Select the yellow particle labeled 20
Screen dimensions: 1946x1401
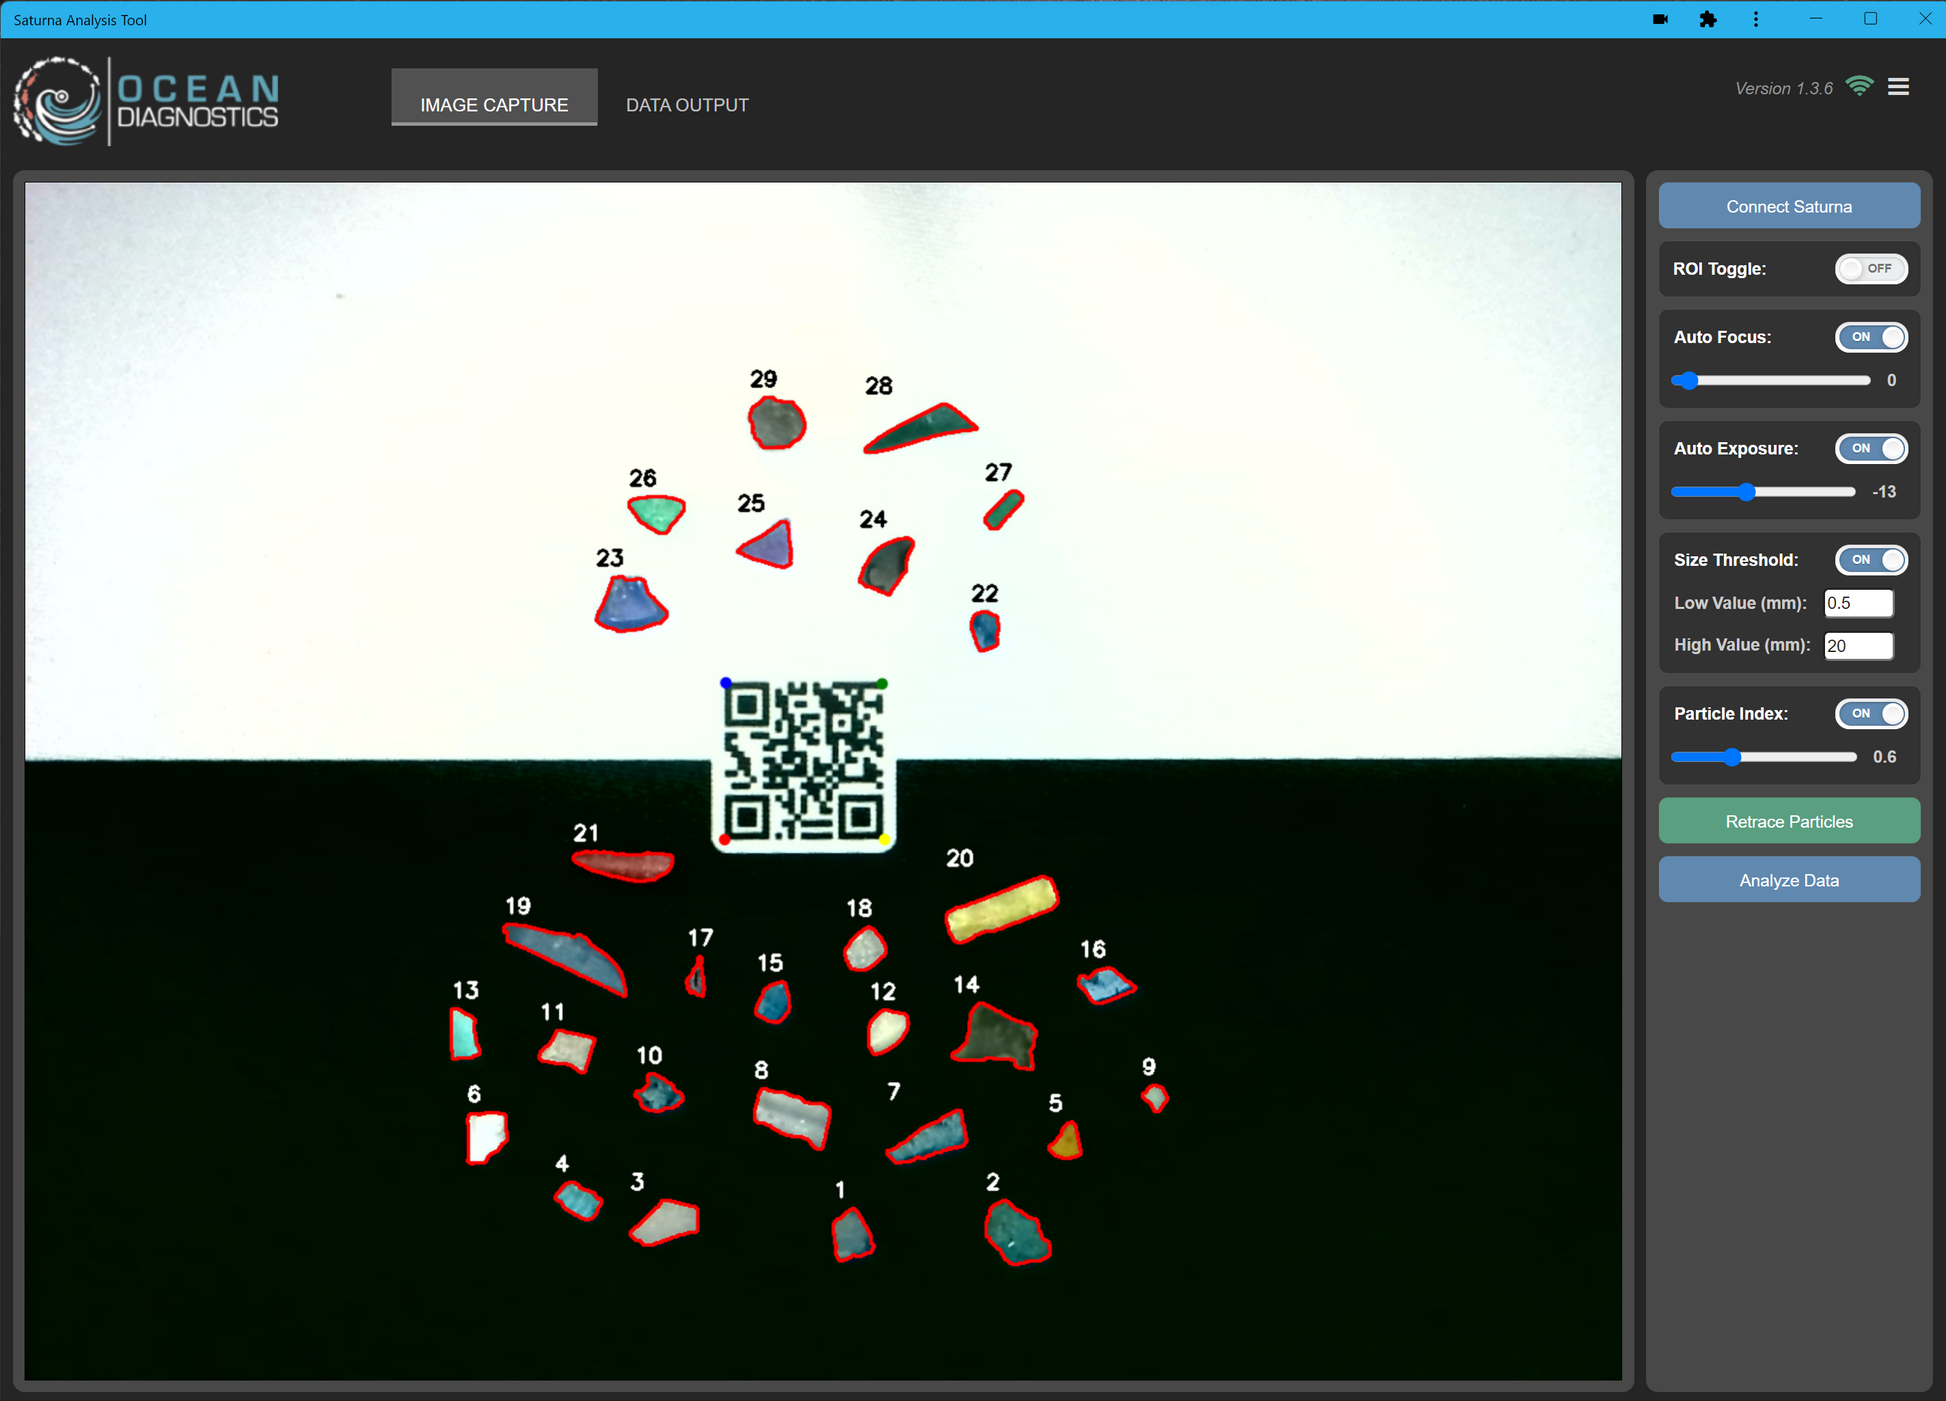(1001, 908)
